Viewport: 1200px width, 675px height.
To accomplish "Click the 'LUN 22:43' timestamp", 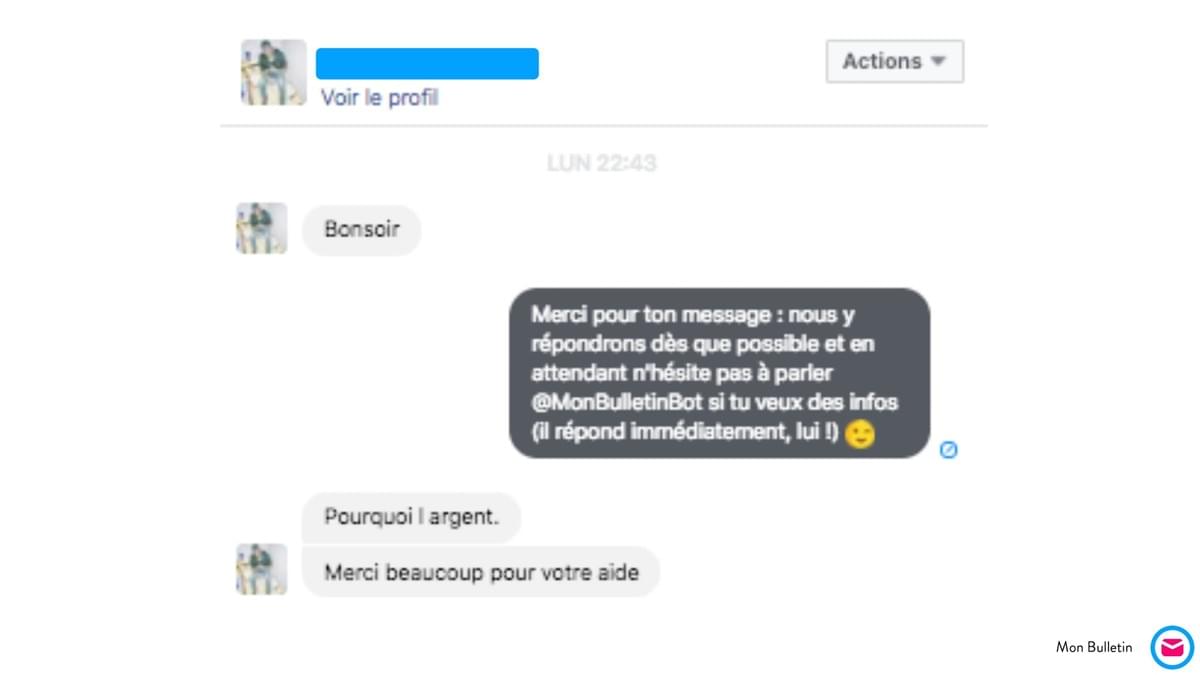I will pos(601,162).
